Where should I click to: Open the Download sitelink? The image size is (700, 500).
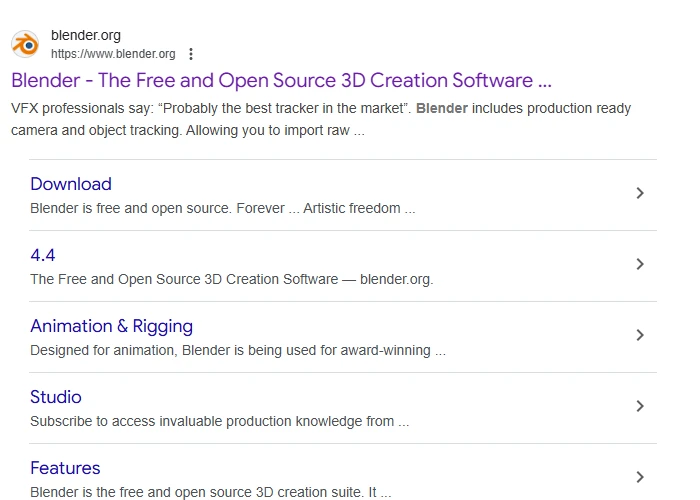tap(71, 184)
